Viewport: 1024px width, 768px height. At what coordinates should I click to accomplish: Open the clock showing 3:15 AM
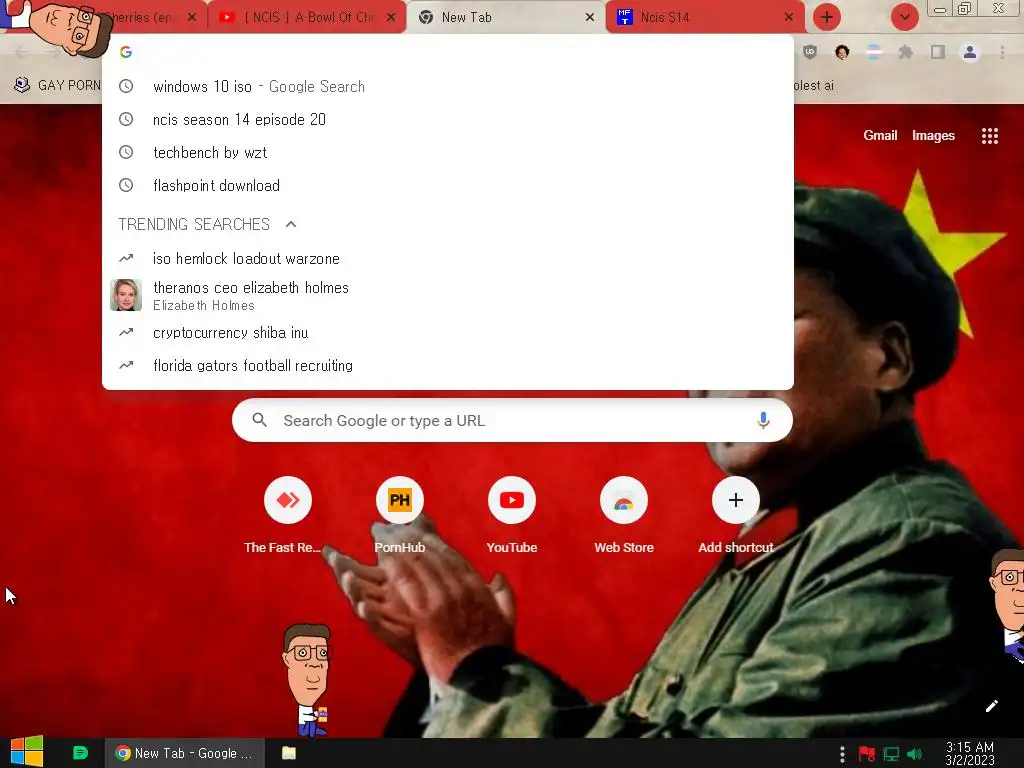click(x=970, y=754)
